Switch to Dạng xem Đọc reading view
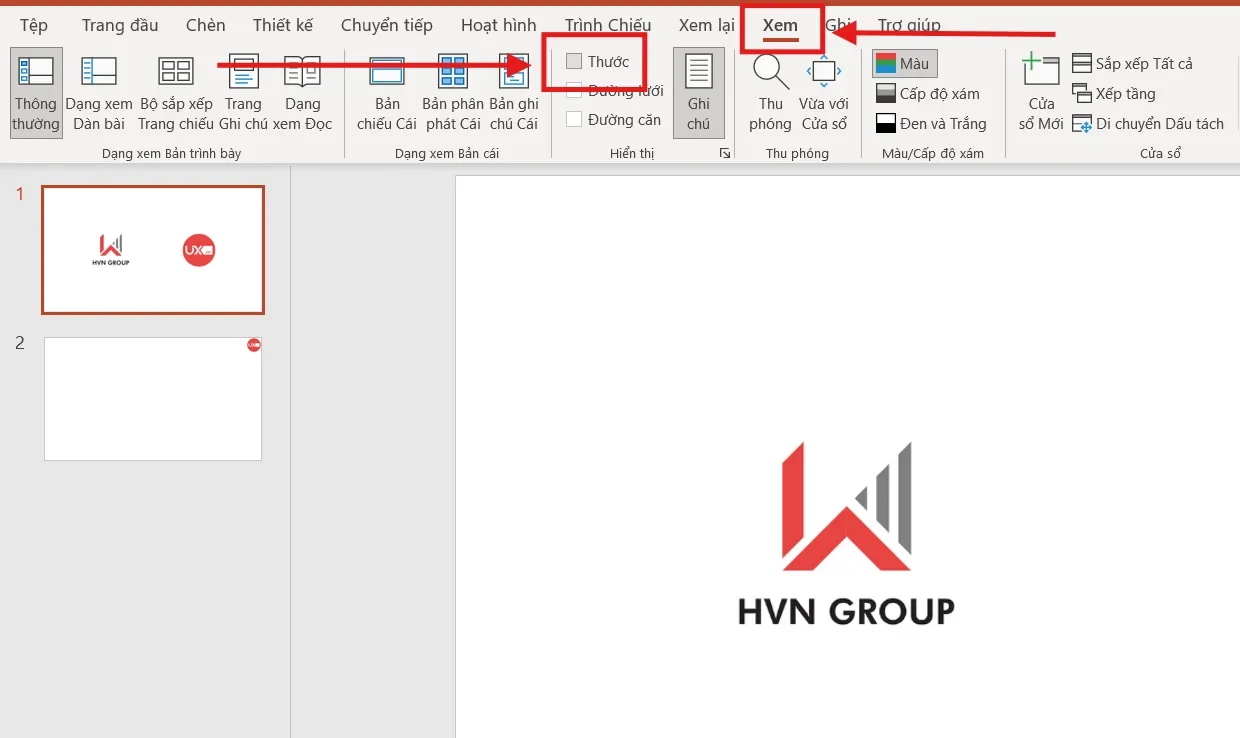 point(302,93)
